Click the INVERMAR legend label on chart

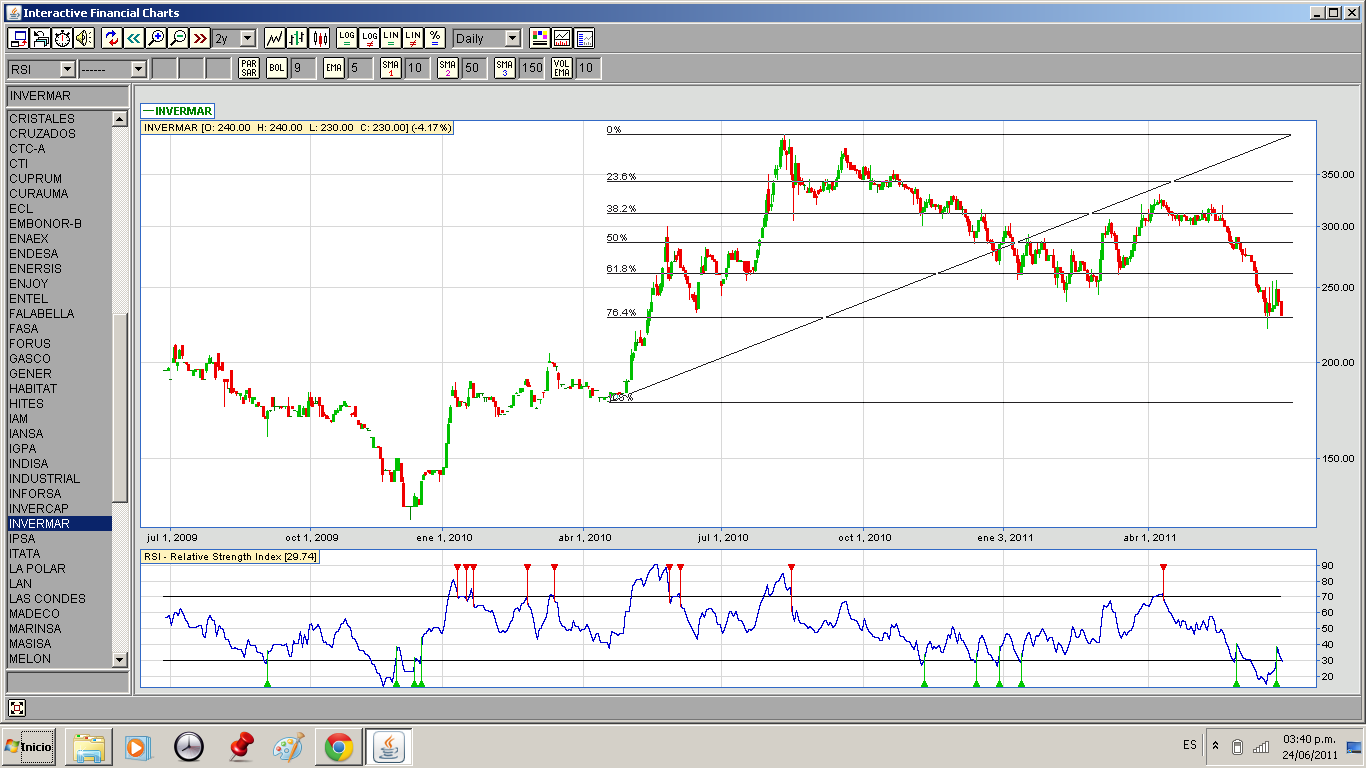pos(177,111)
